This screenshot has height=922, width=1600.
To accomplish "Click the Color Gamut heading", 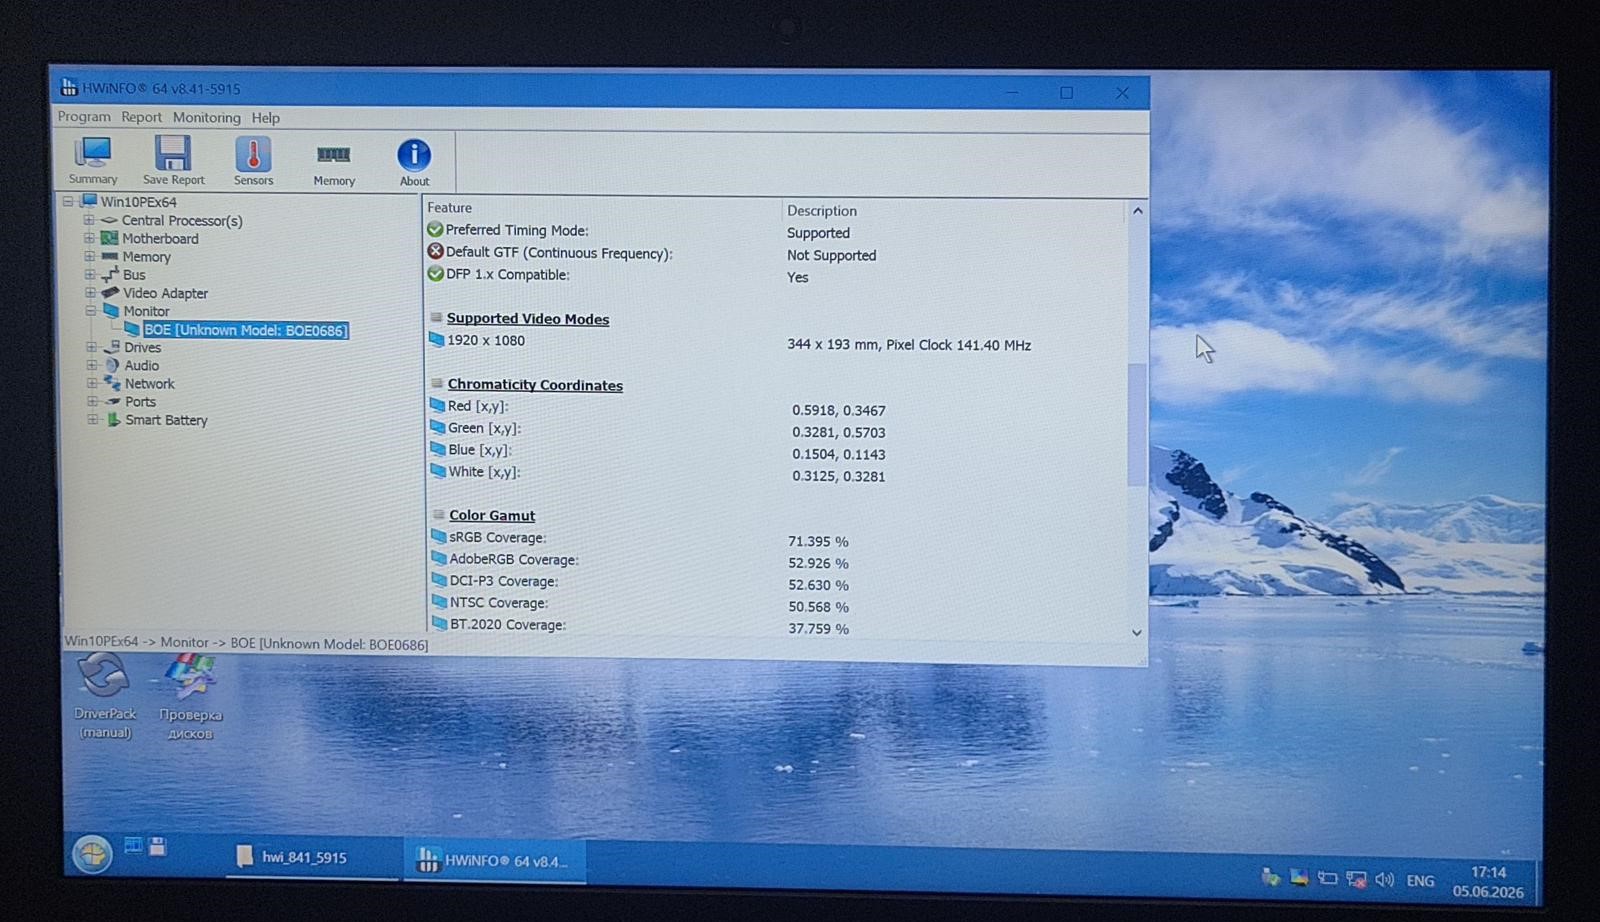I will click(x=492, y=516).
